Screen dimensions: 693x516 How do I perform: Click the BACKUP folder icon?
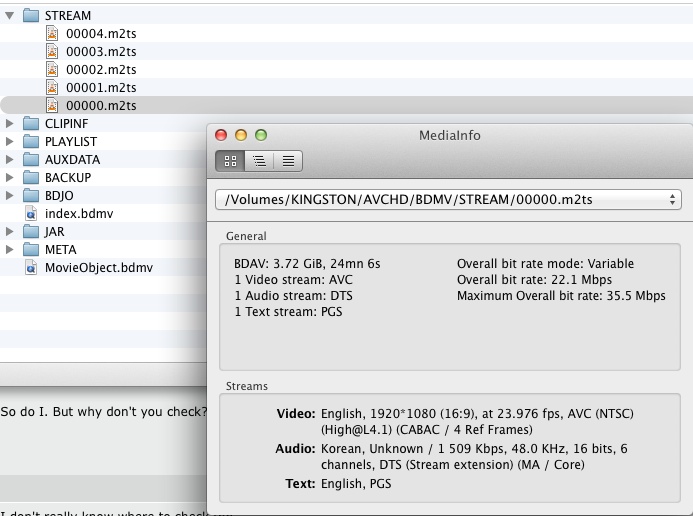[x=31, y=178]
